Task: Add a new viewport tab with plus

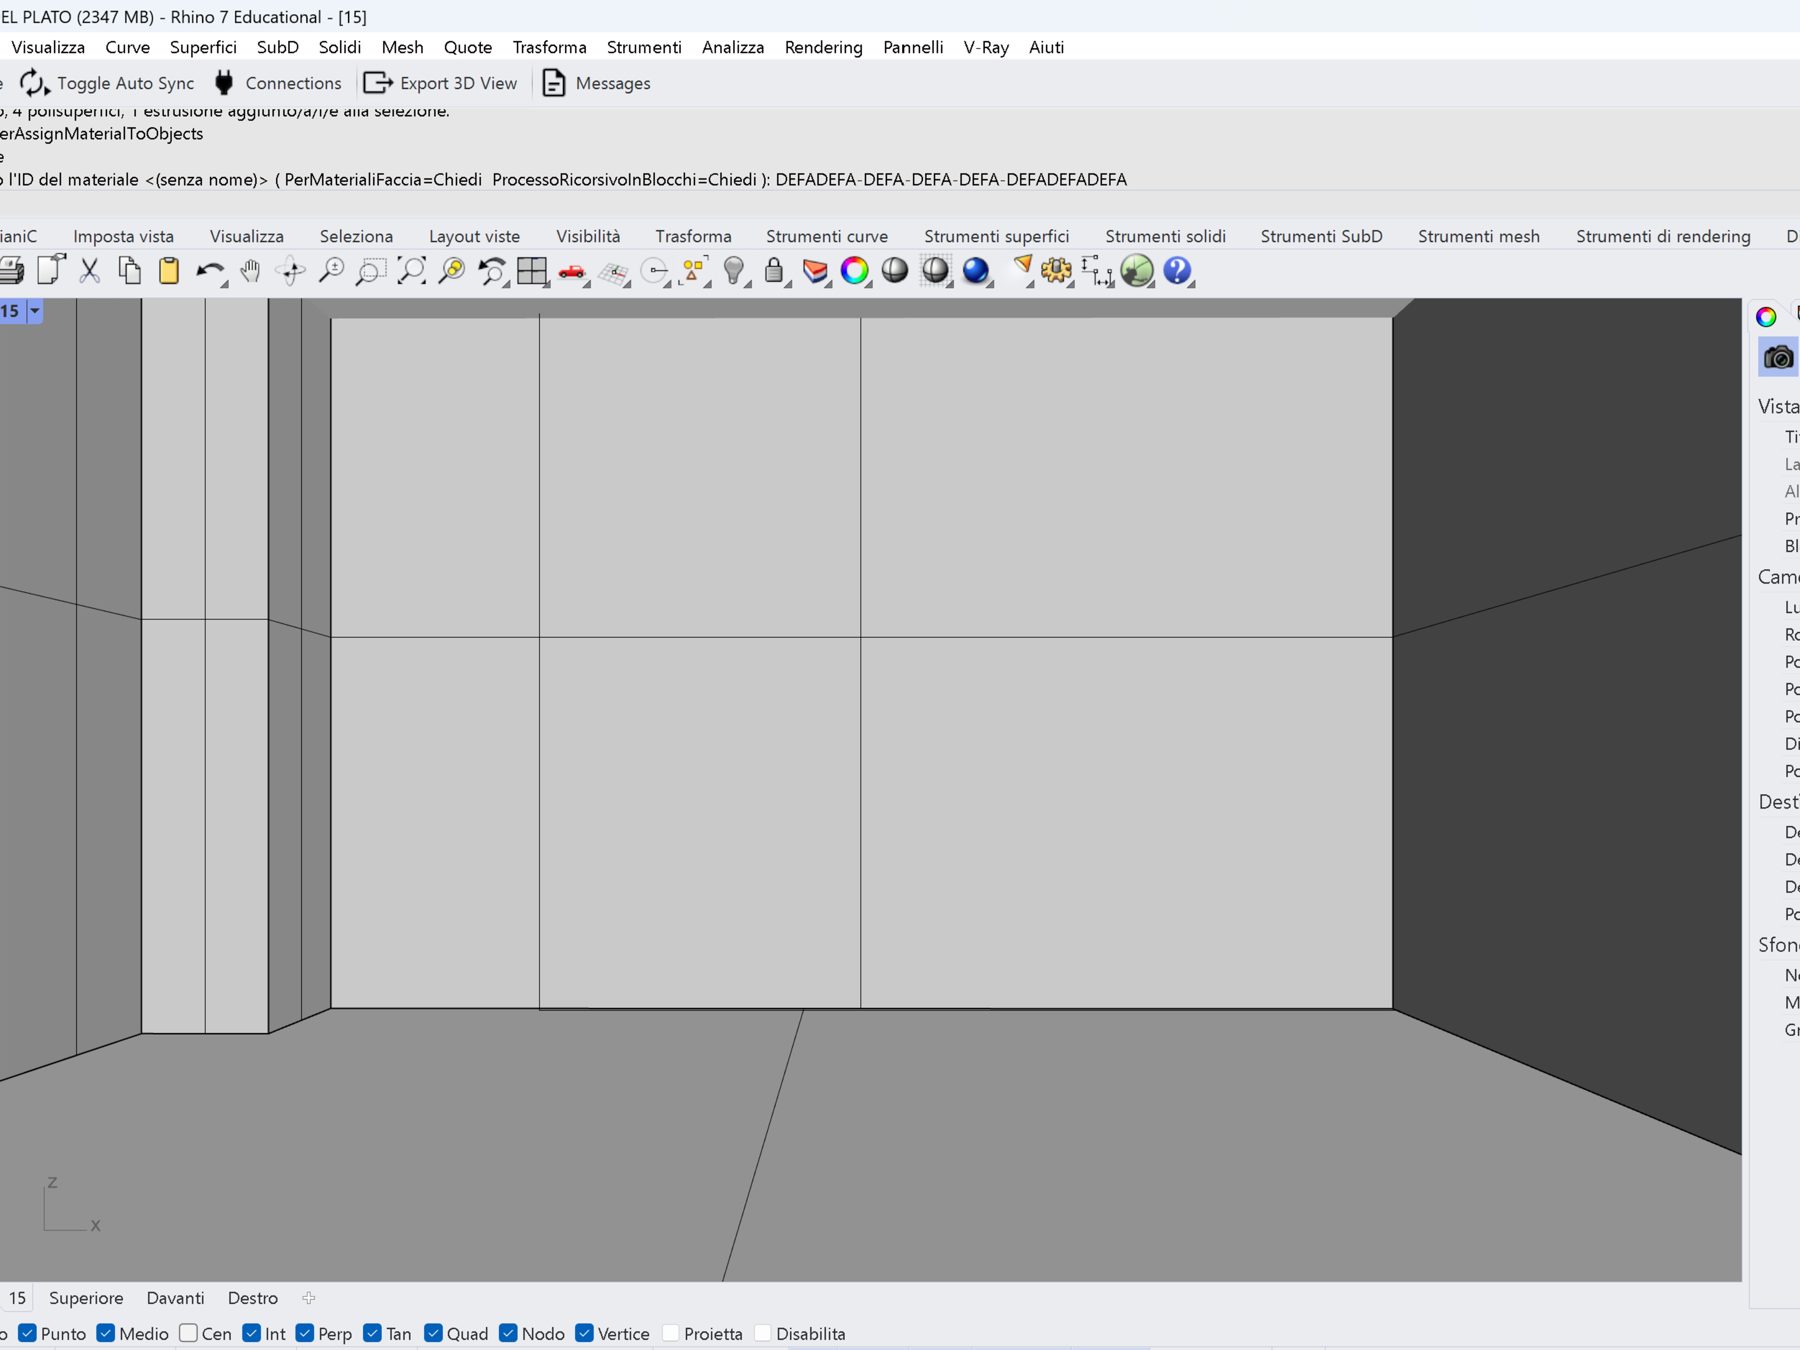Action: click(309, 1298)
